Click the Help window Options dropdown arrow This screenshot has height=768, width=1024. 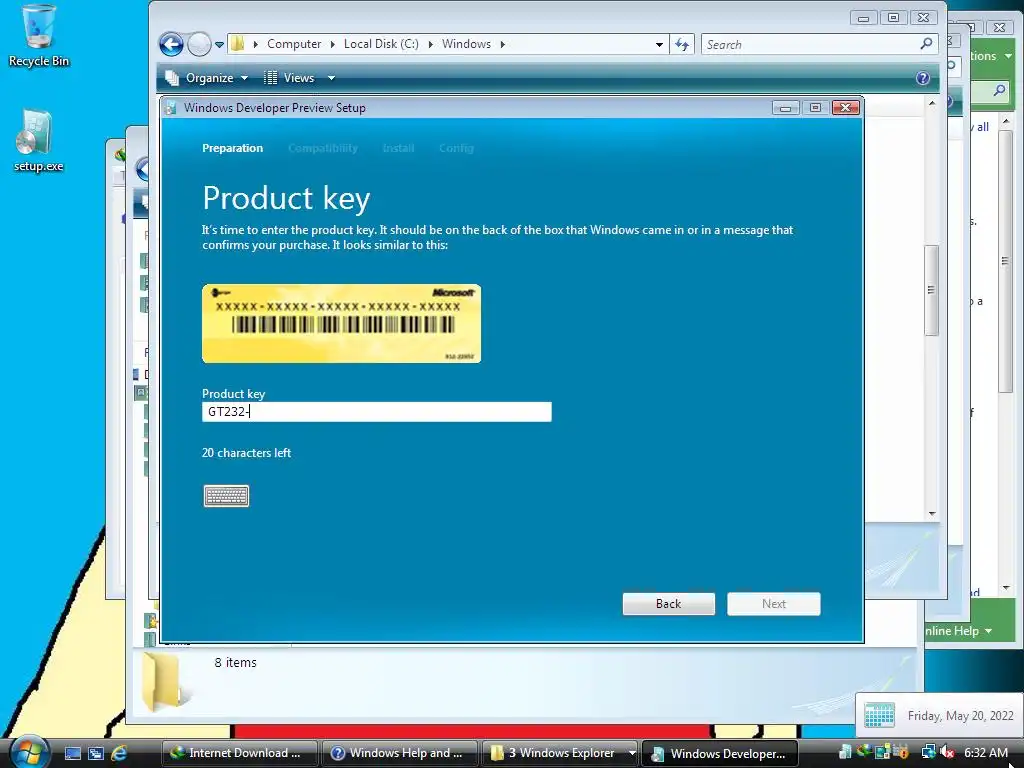1008,56
